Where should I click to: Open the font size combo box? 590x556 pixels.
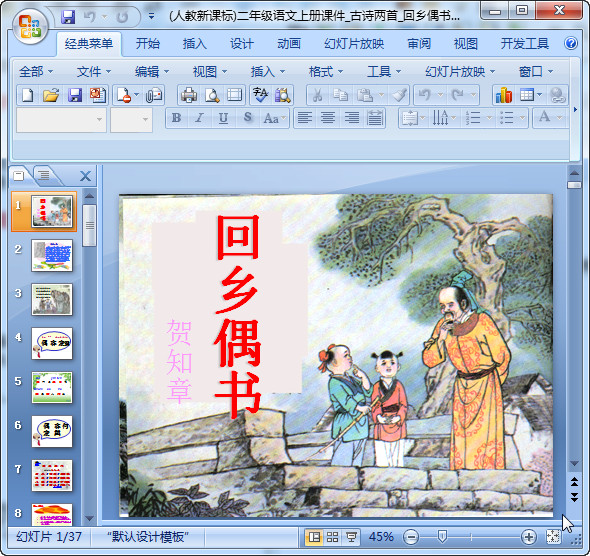[x=131, y=120]
